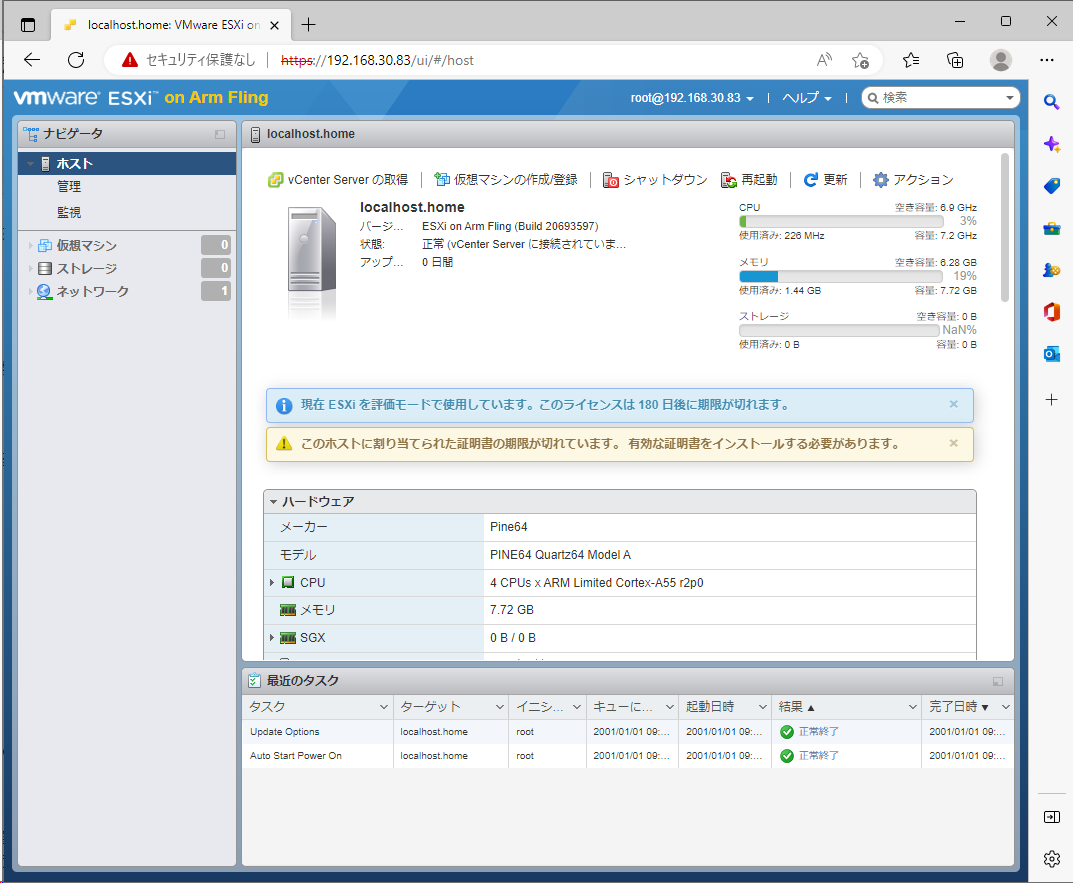Open the search box dropdown arrow
This screenshot has width=1073, height=883.
pos(1009,98)
